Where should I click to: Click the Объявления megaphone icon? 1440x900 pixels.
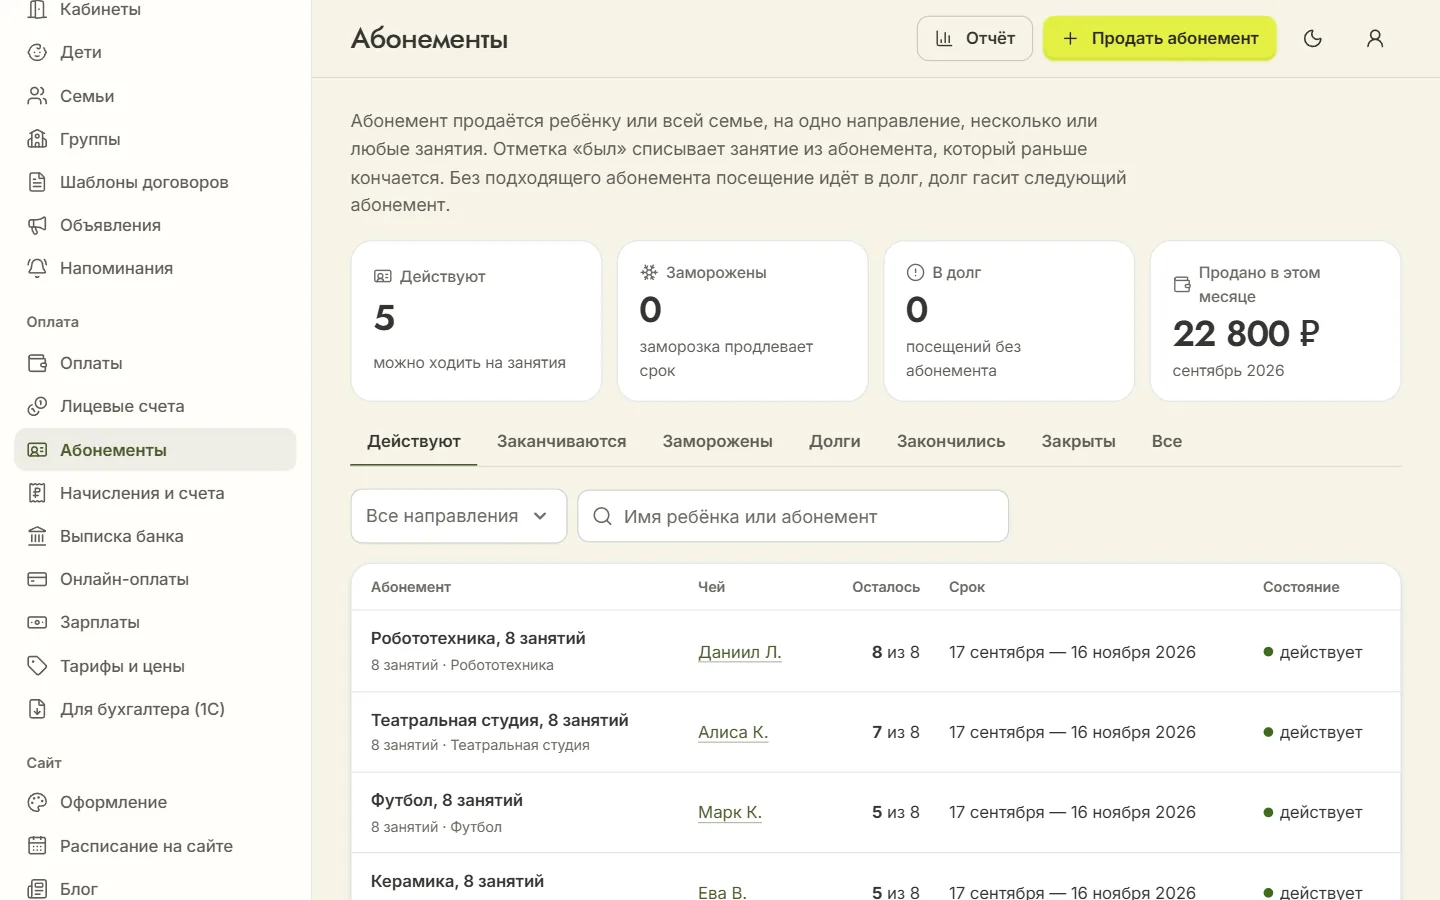coord(37,225)
